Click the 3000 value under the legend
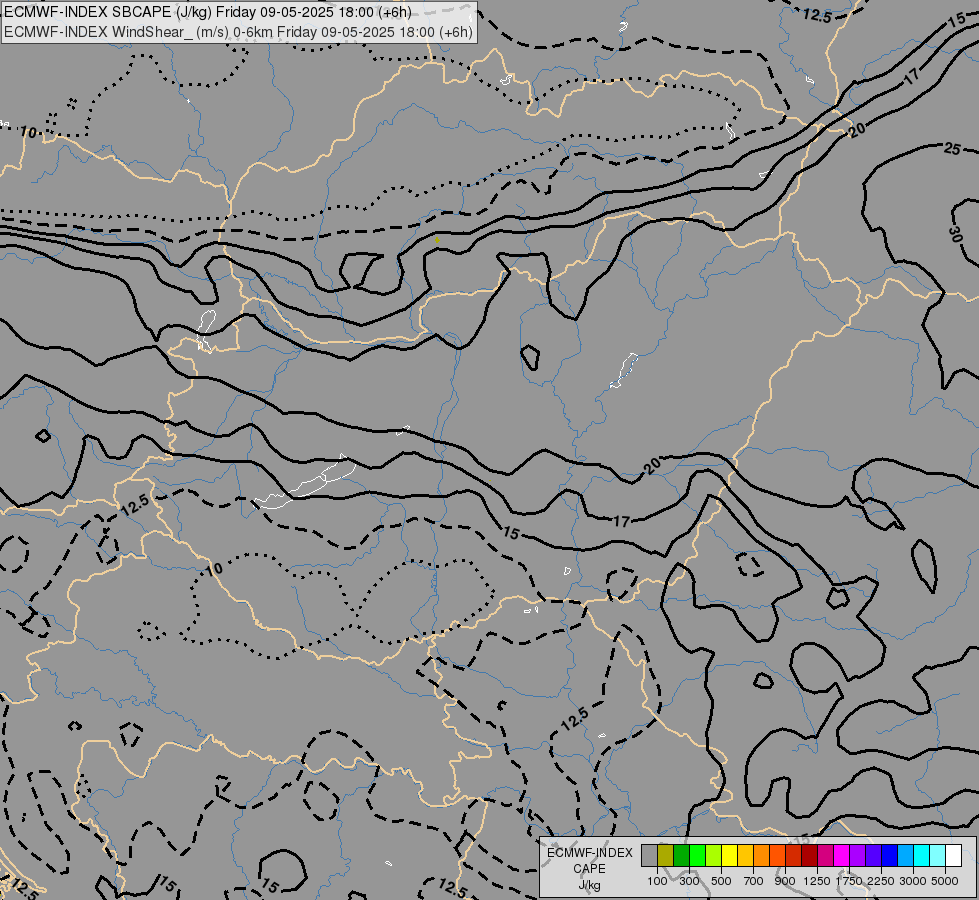The image size is (979, 900). point(913,881)
